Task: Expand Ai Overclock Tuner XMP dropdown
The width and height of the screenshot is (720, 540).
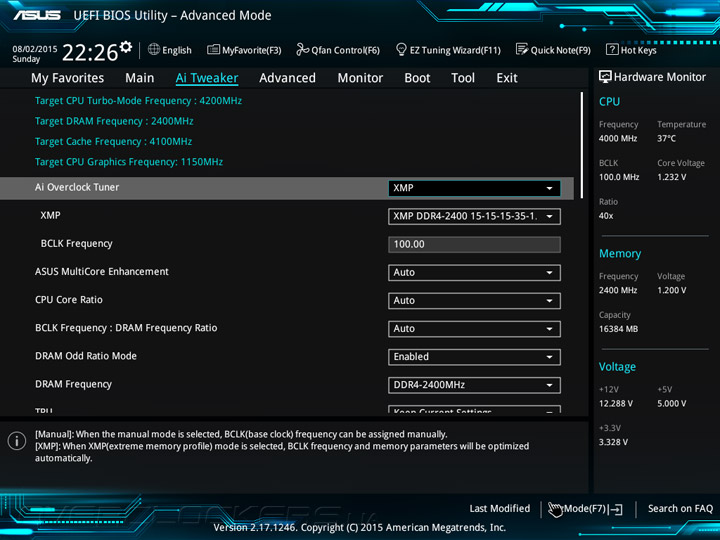Action: (x=474, y=188)
